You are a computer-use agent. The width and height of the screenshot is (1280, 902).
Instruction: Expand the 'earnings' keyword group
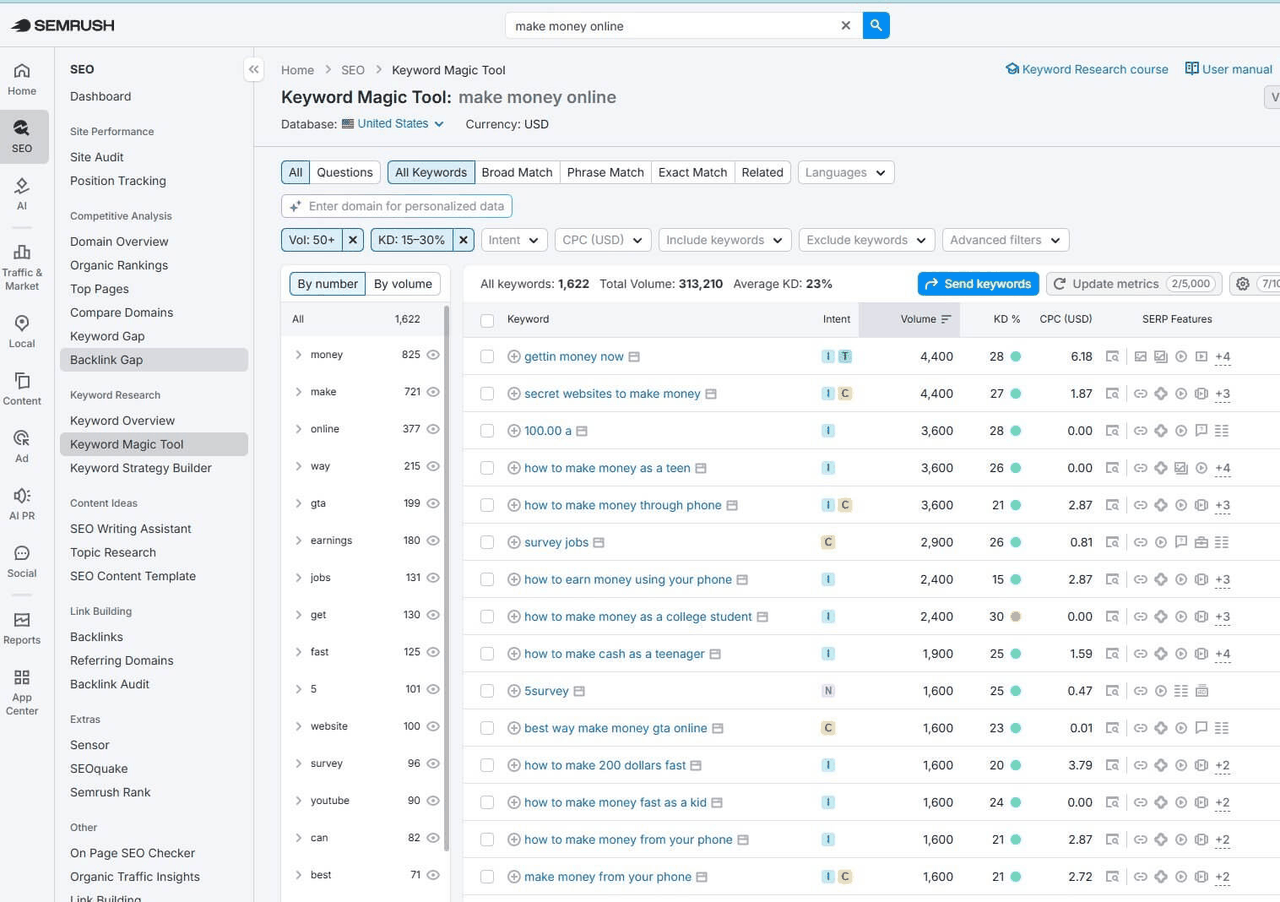click(298, 540)
